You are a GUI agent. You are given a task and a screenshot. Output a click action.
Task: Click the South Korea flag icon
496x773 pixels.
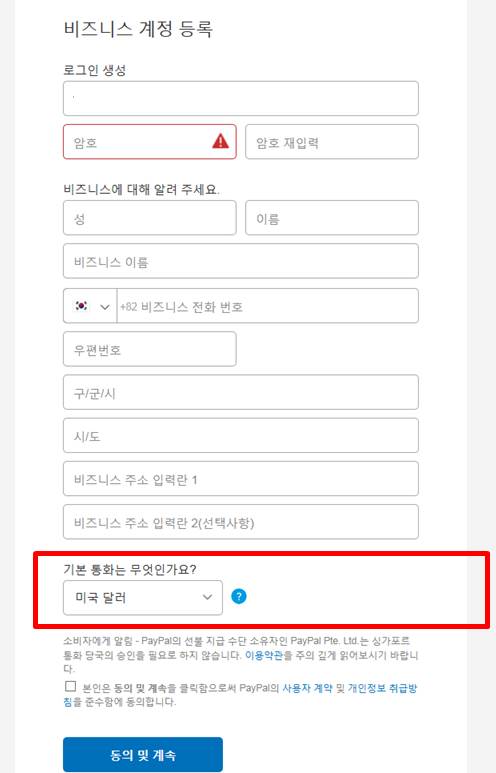tap(81, 306)
